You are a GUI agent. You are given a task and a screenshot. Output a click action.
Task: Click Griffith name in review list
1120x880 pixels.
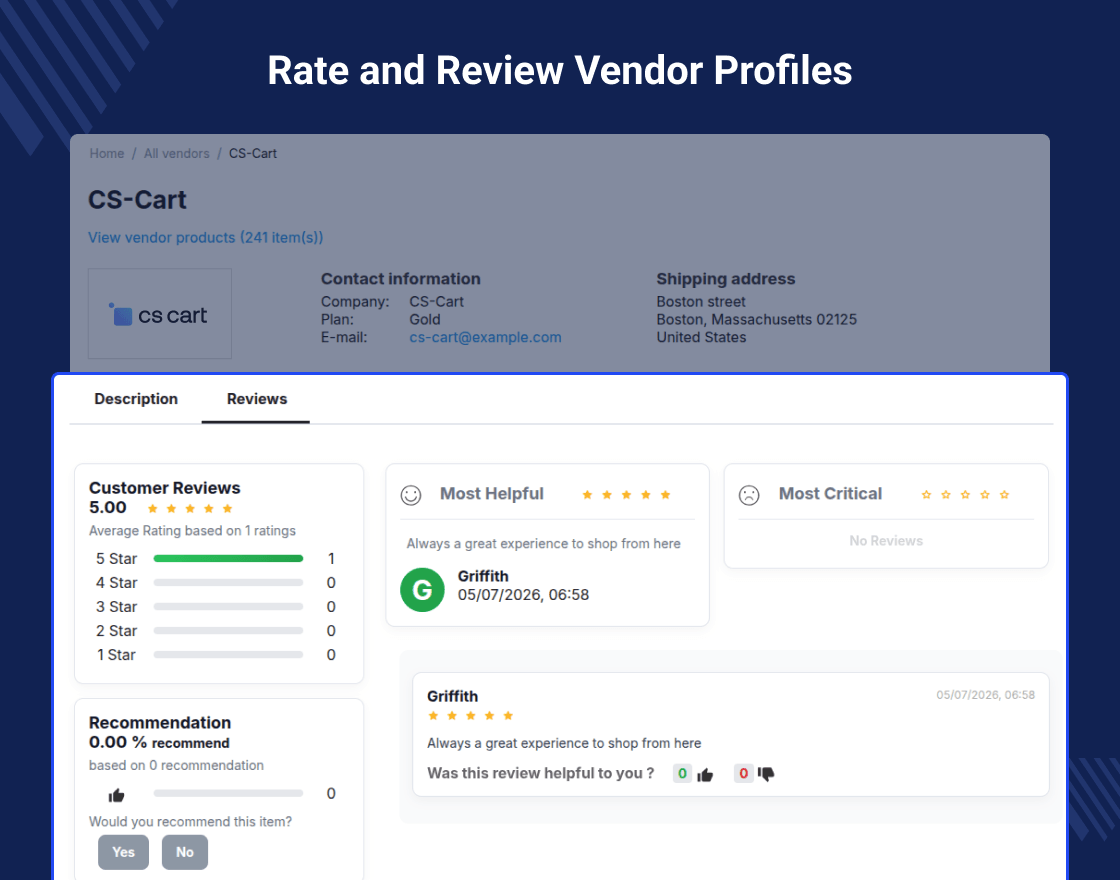pos(453,696)
